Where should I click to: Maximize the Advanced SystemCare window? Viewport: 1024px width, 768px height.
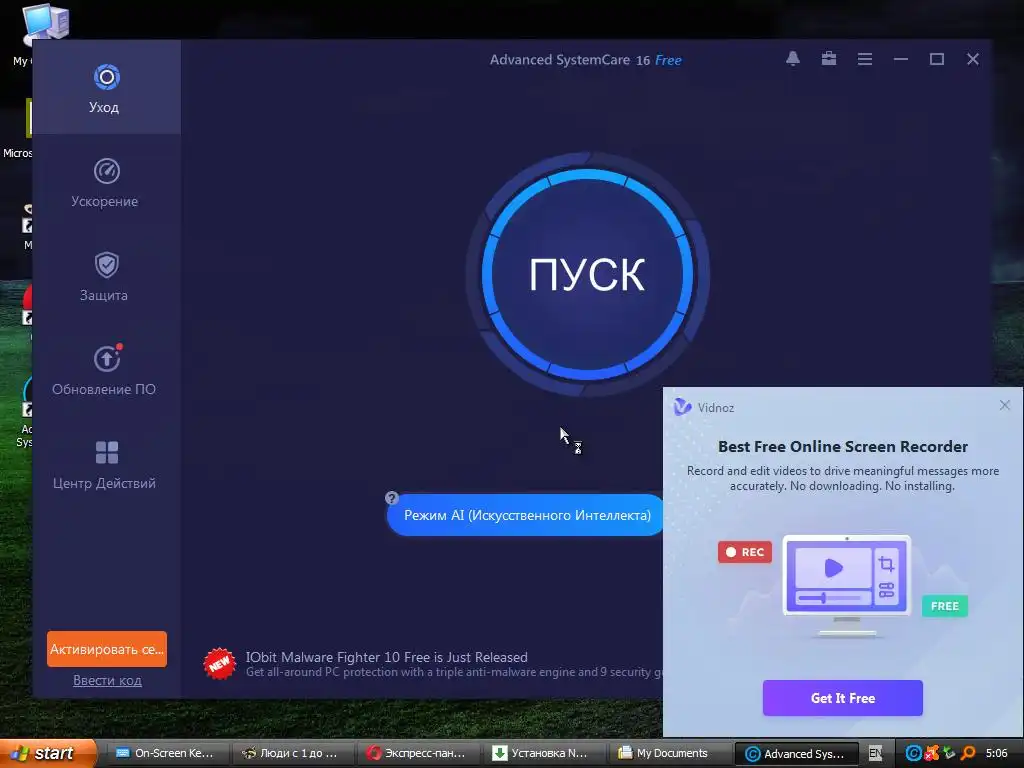pos(936,59)
